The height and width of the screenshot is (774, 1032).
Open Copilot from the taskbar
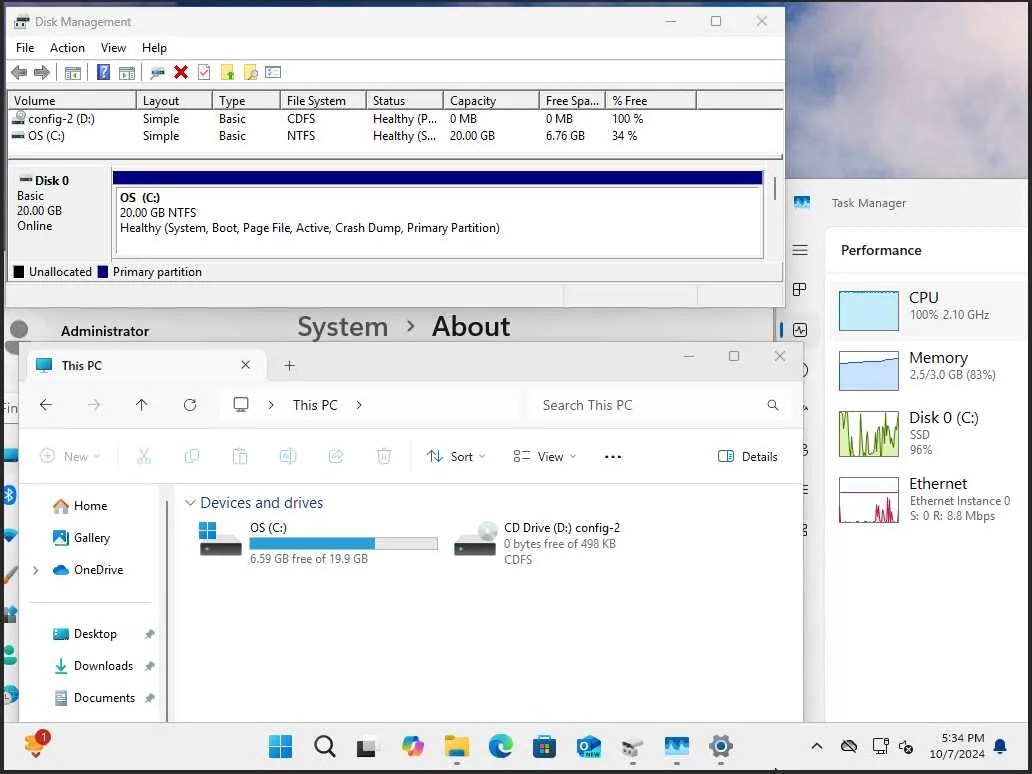tap(413, 747)
